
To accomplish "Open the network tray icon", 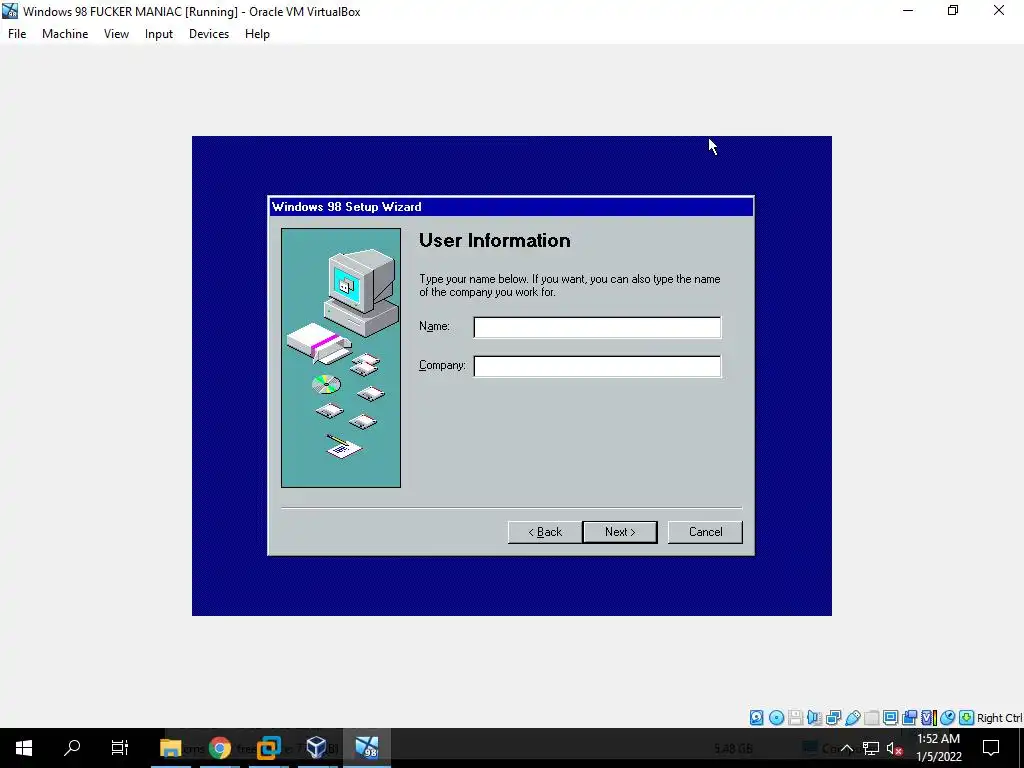I will (871, 748).
